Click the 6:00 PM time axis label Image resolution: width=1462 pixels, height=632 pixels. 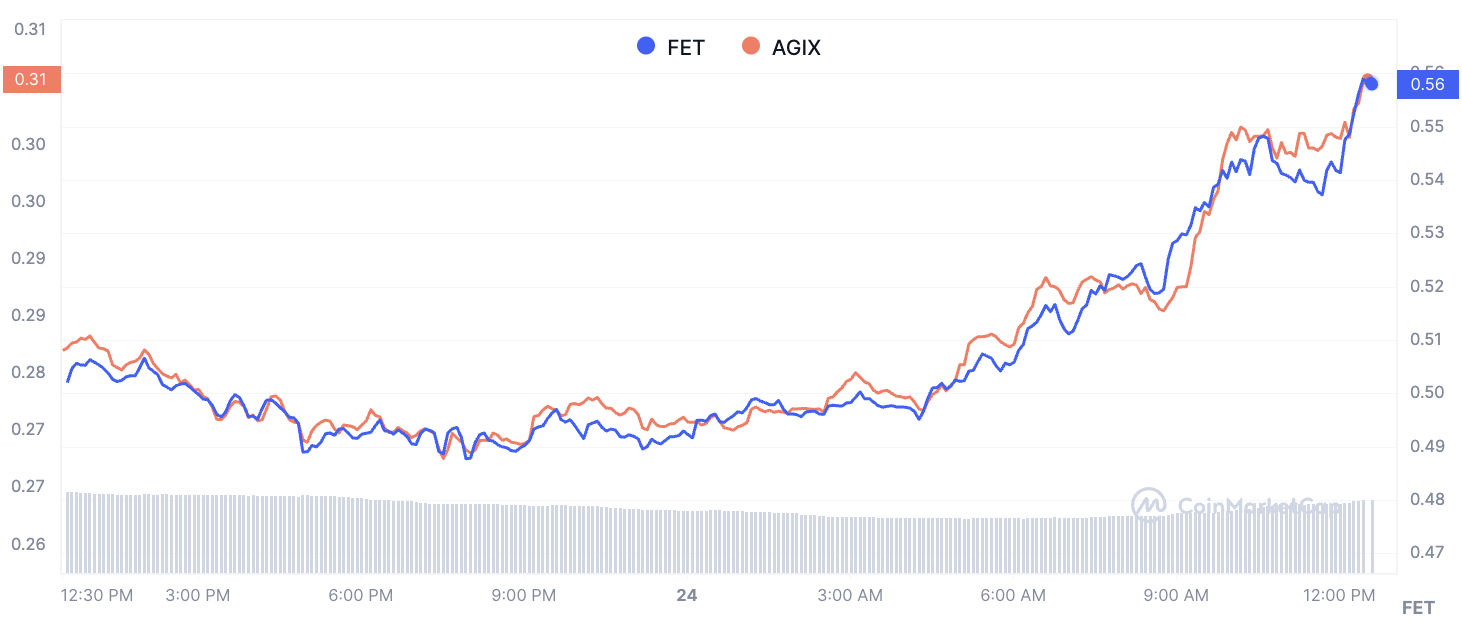360,596
